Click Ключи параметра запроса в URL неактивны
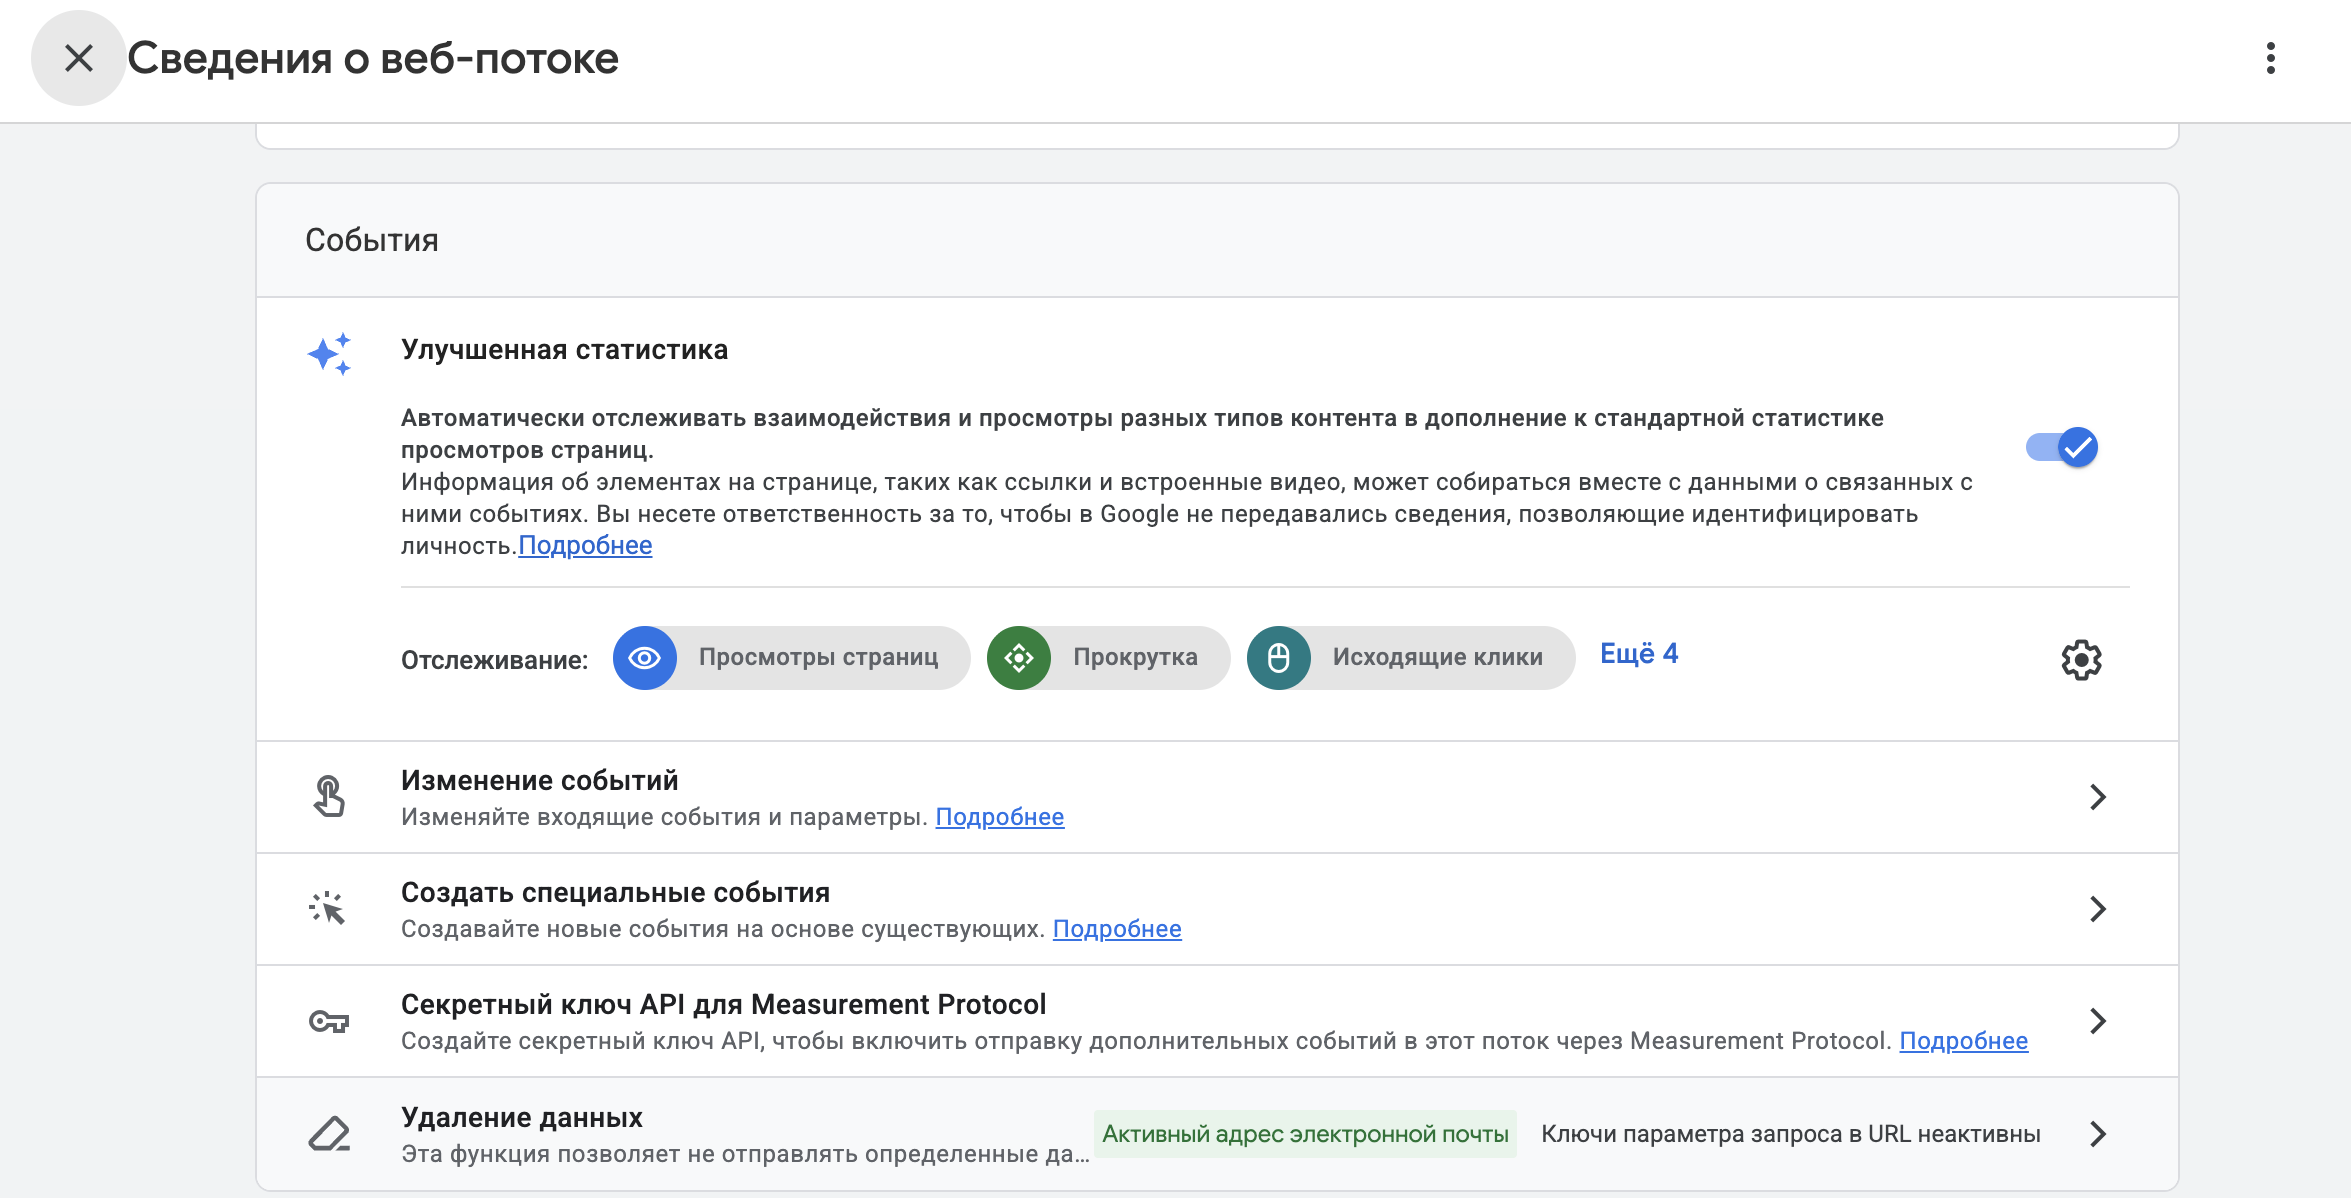 (x=1790, y=1134)
